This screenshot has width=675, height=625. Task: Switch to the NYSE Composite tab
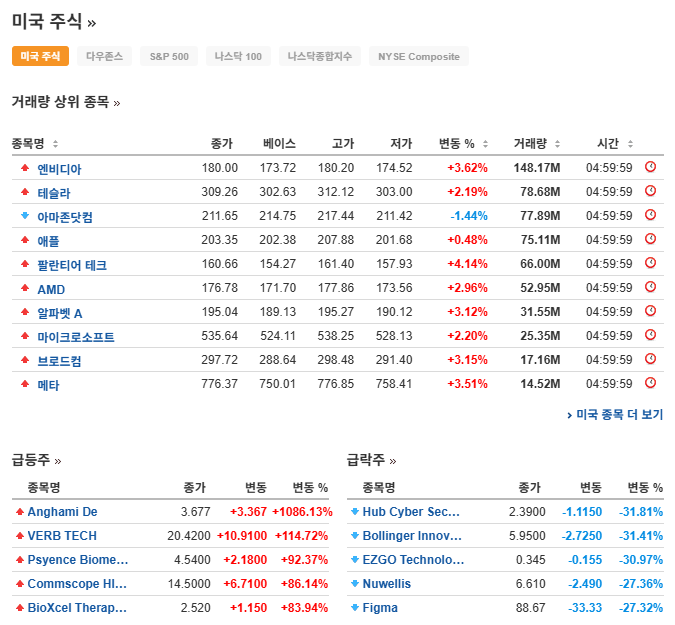(418, 56)
